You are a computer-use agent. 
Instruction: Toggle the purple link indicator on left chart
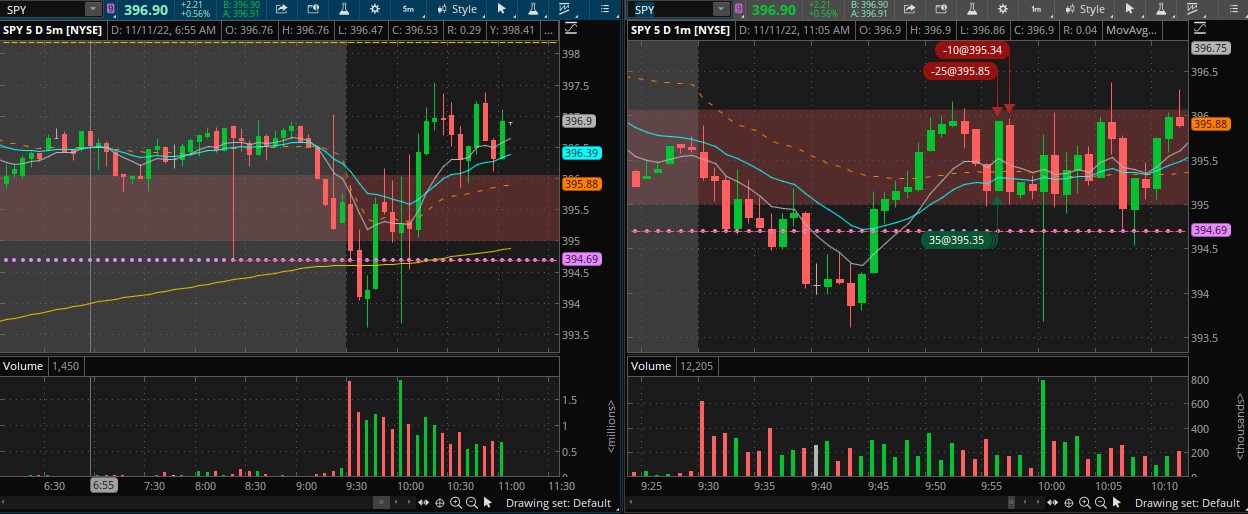point(109,9)
